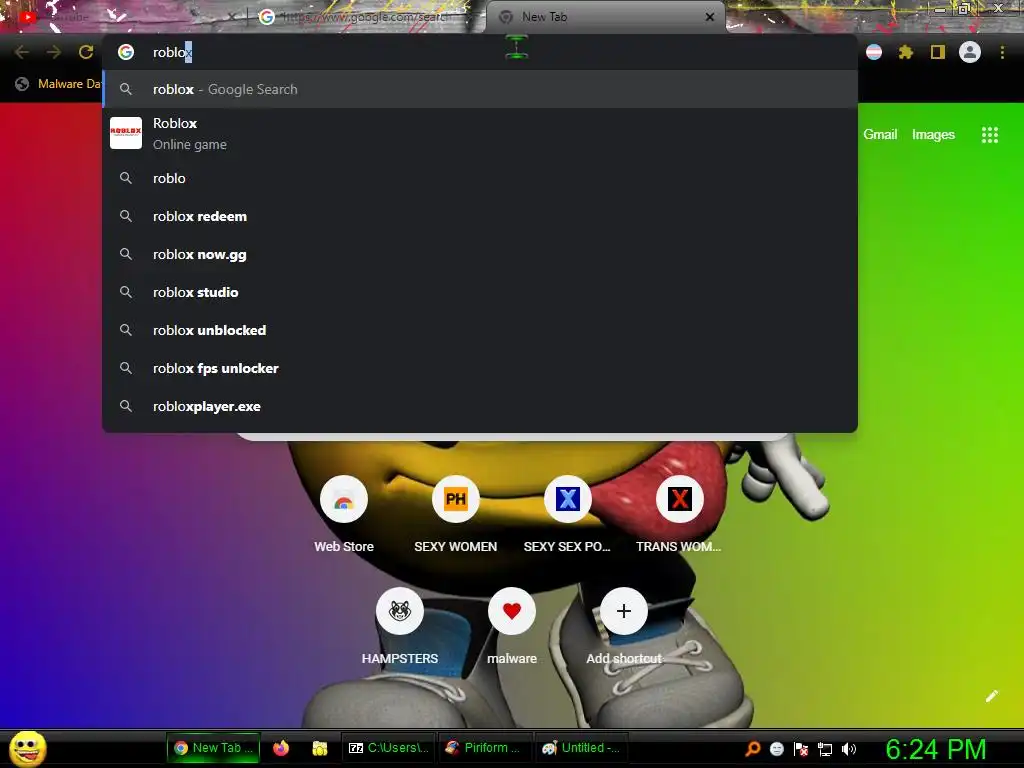
Task: Open the malware heart shortcut
Action: [511, 626]
